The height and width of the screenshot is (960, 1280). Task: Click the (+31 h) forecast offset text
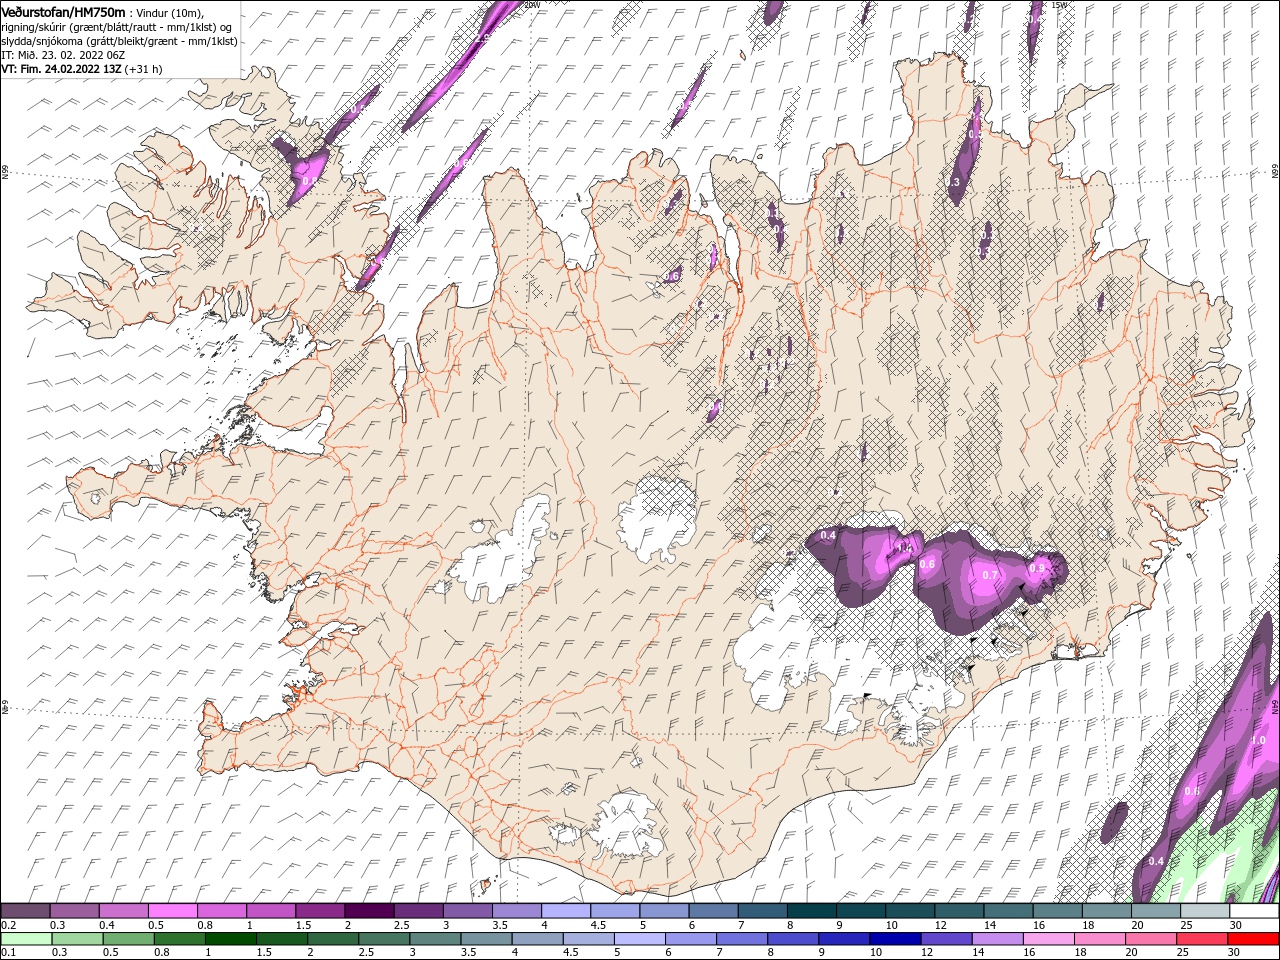pos(143,69)
